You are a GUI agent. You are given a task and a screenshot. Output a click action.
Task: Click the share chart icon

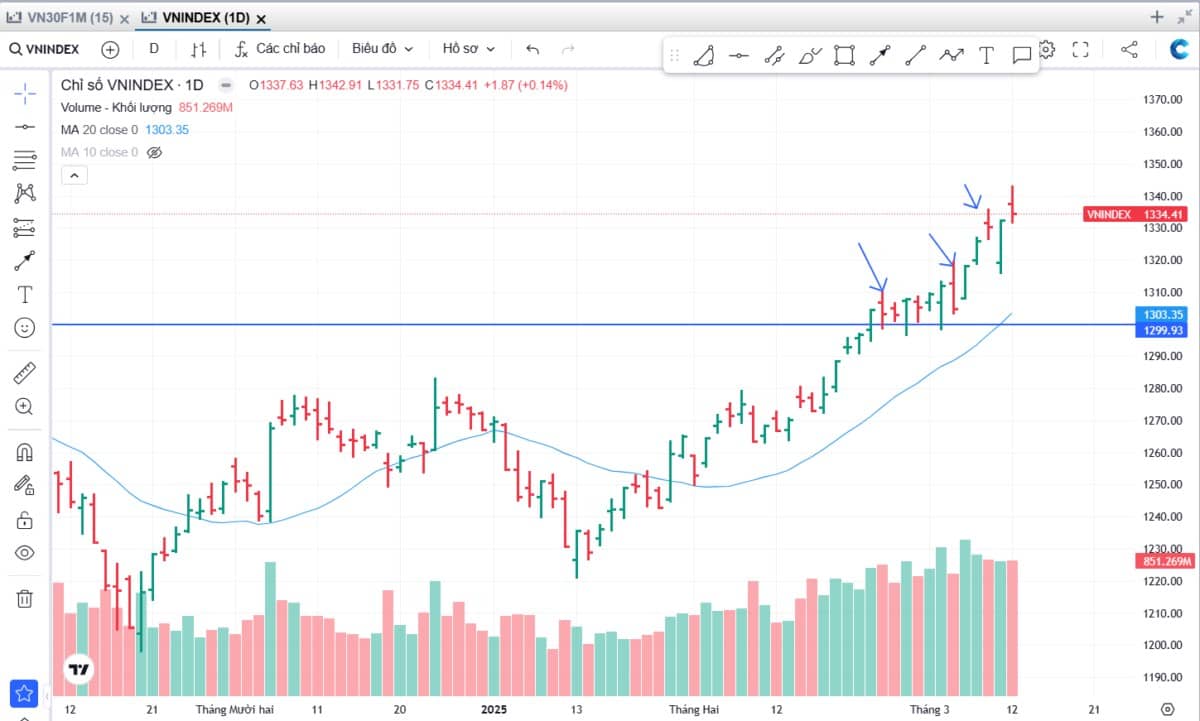[x=1129, y=49]
